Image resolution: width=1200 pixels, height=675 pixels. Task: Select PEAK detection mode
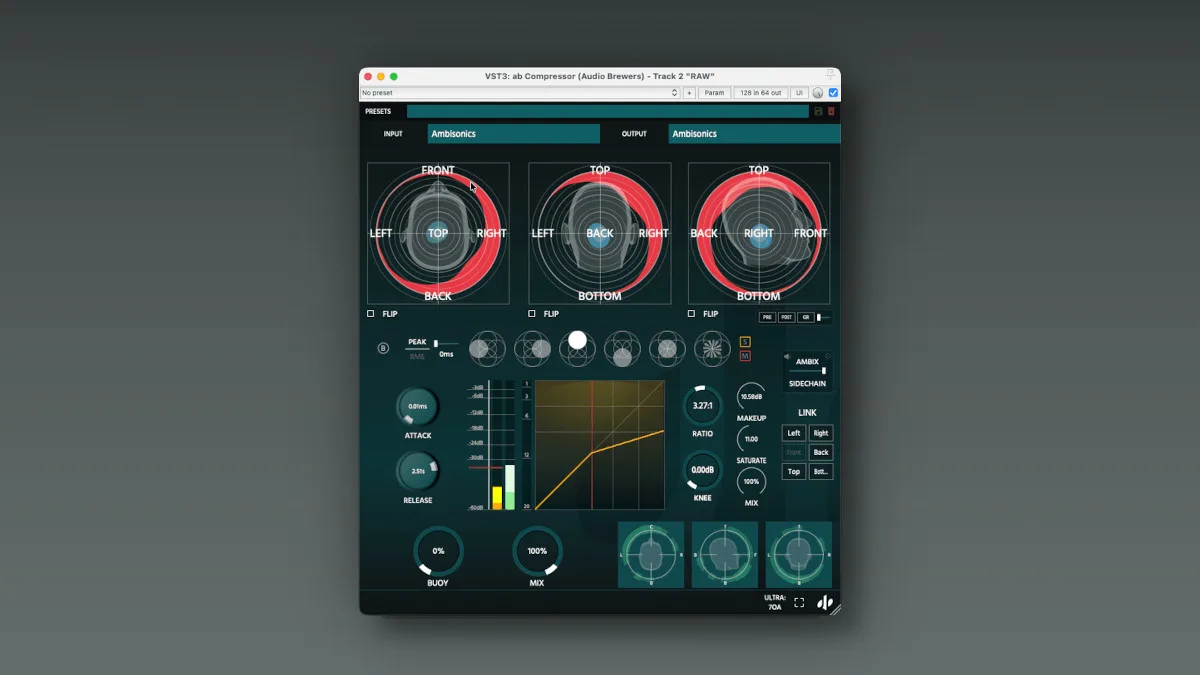417,342
